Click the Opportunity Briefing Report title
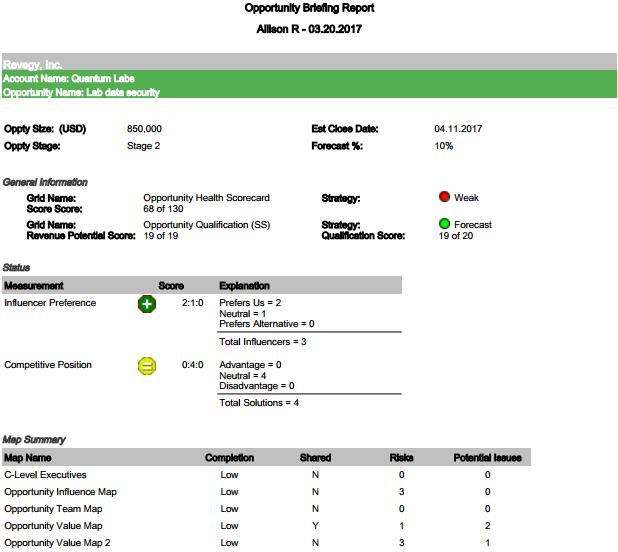This screenshot has height=552, width=618. pos(309,8)
